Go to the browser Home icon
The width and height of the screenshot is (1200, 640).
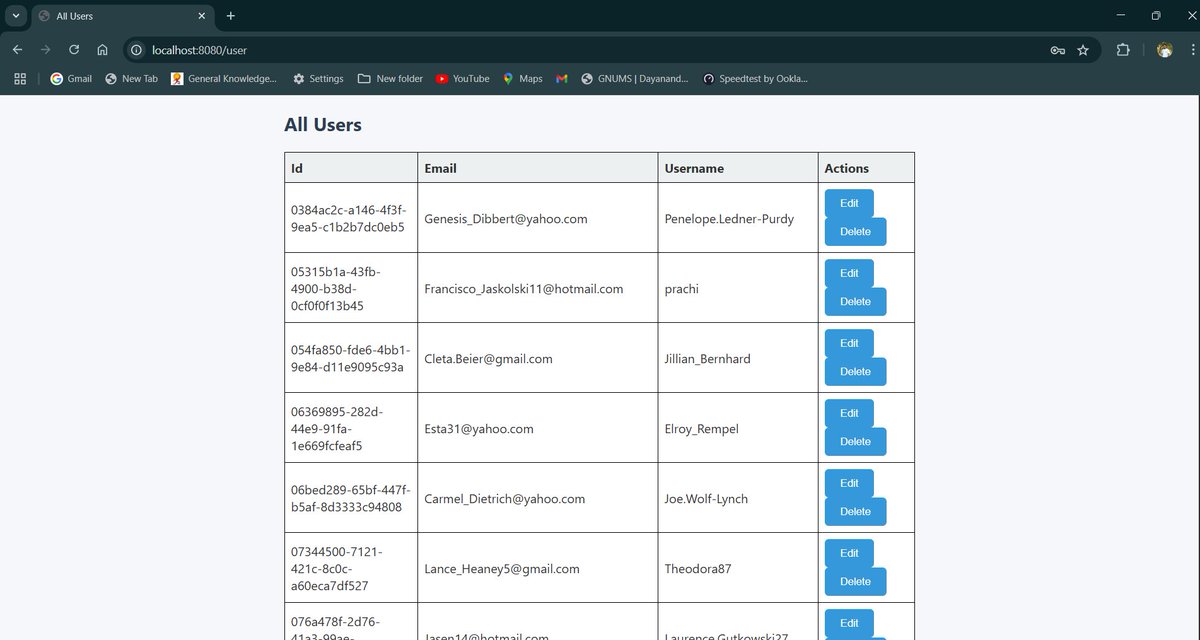[102, 50]
